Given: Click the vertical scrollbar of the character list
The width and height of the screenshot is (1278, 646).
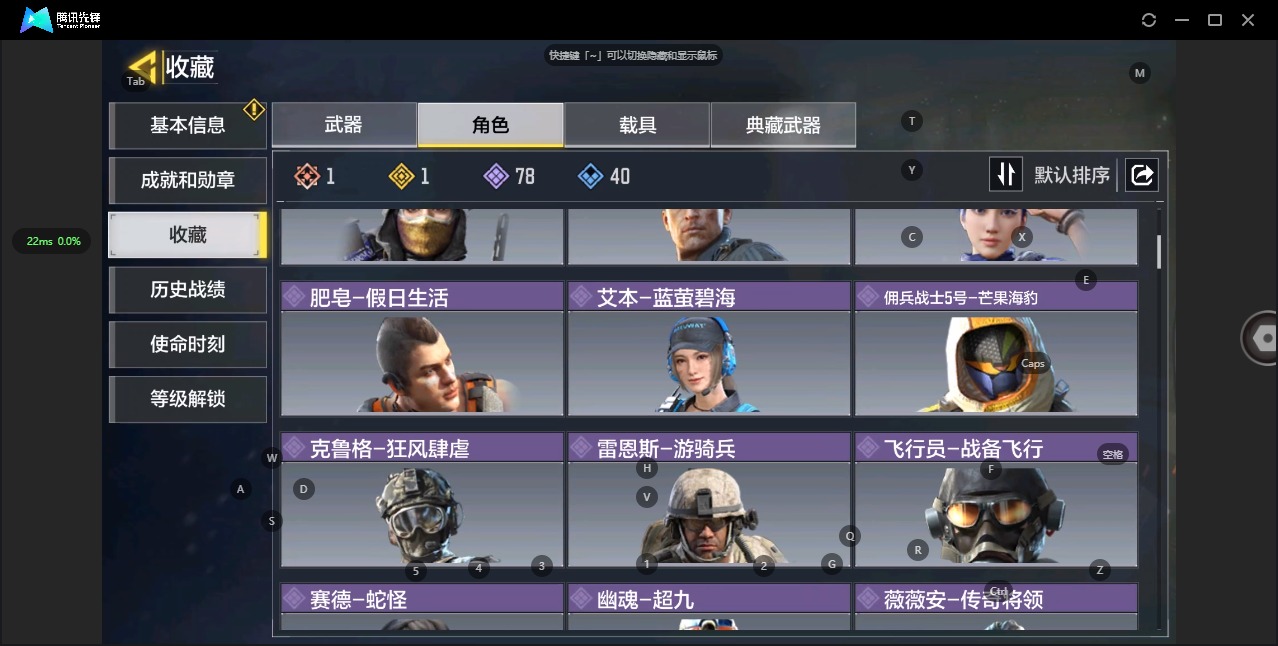Looking at the screenshot, I should [x=1159, y=251].
